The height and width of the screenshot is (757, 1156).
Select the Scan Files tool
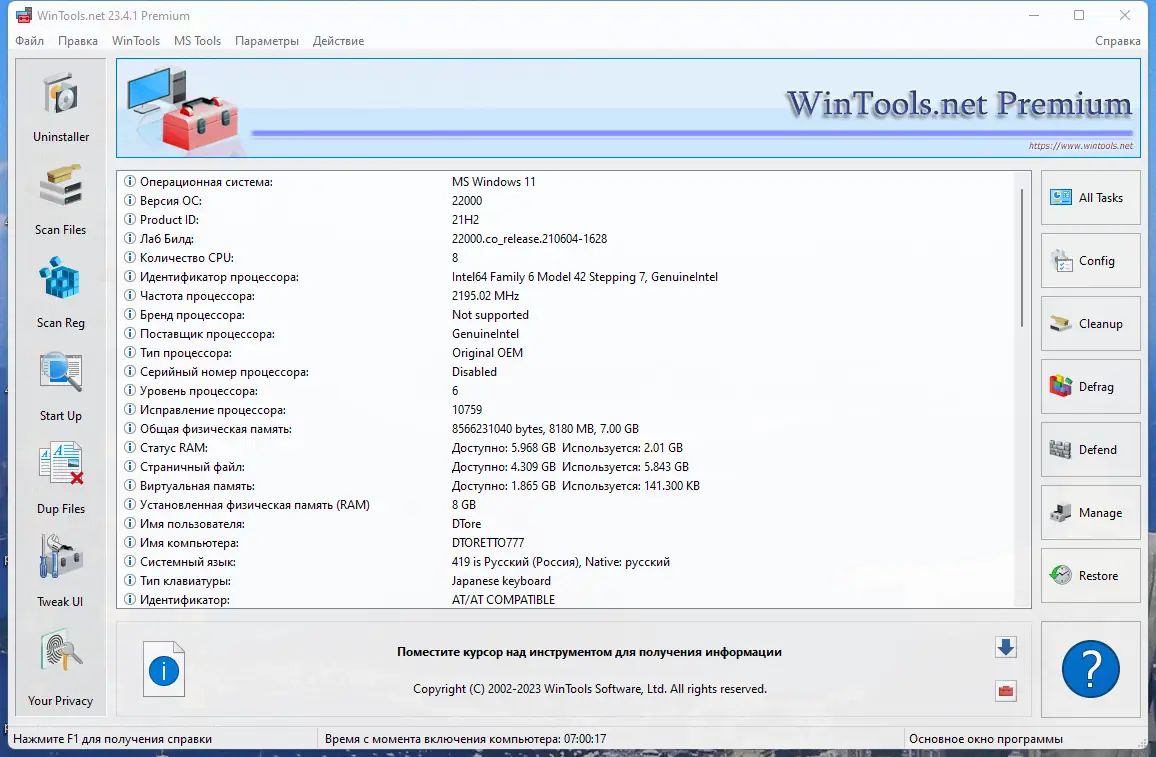[x=60, y=198]
